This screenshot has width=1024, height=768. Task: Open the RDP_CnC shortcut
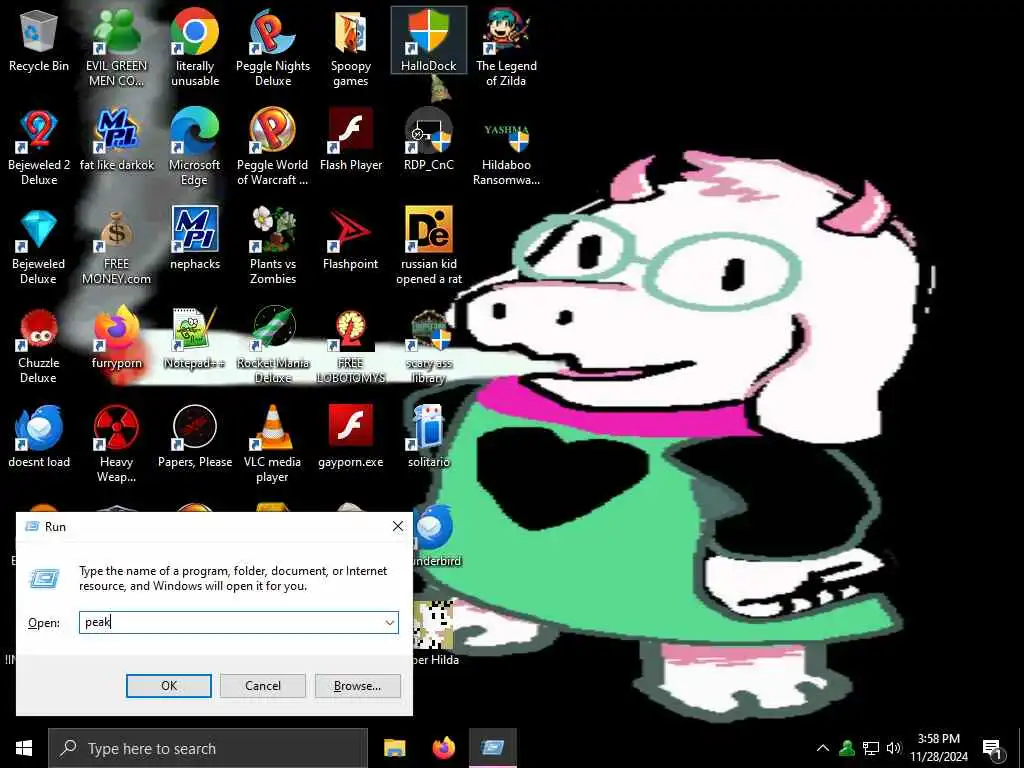(428, 140)
